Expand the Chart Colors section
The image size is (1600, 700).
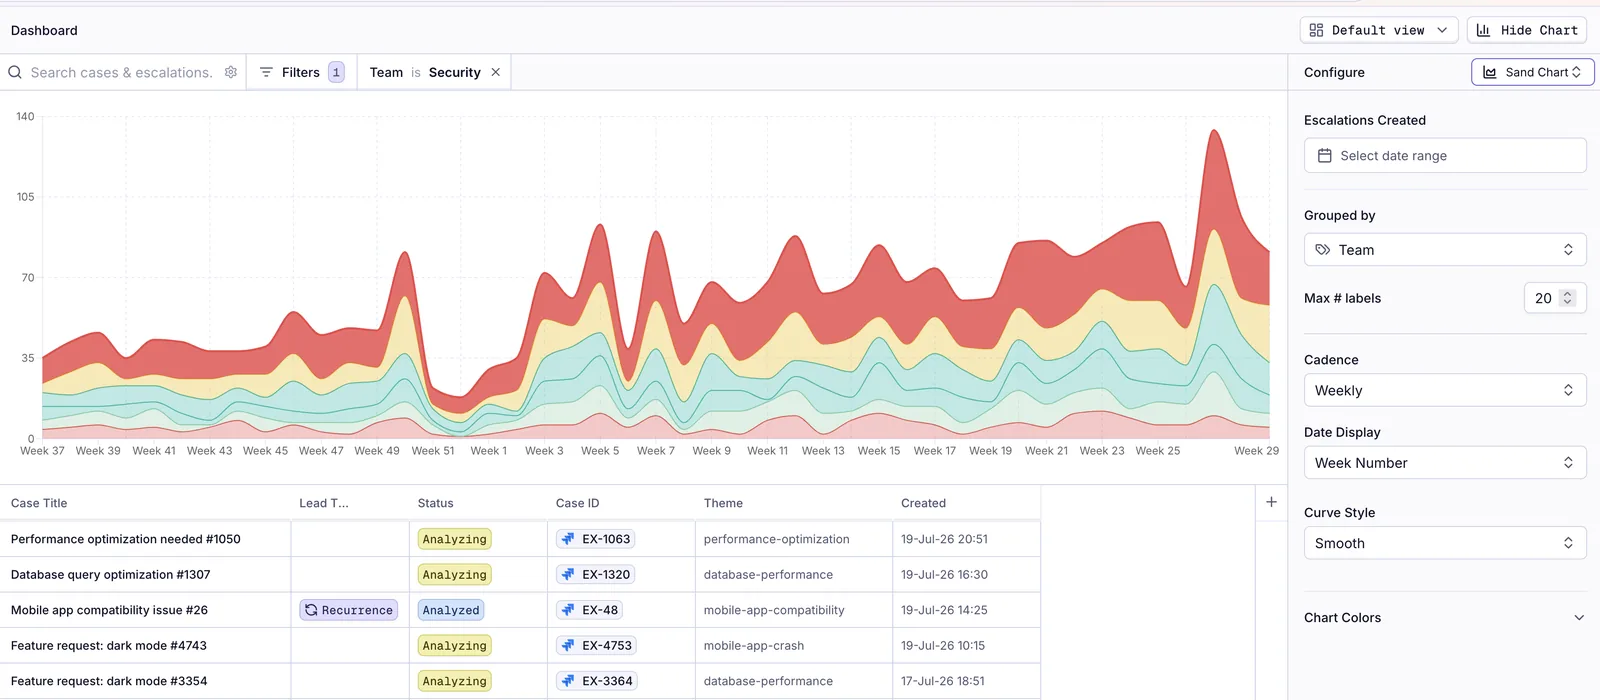tap(1445, 617)
